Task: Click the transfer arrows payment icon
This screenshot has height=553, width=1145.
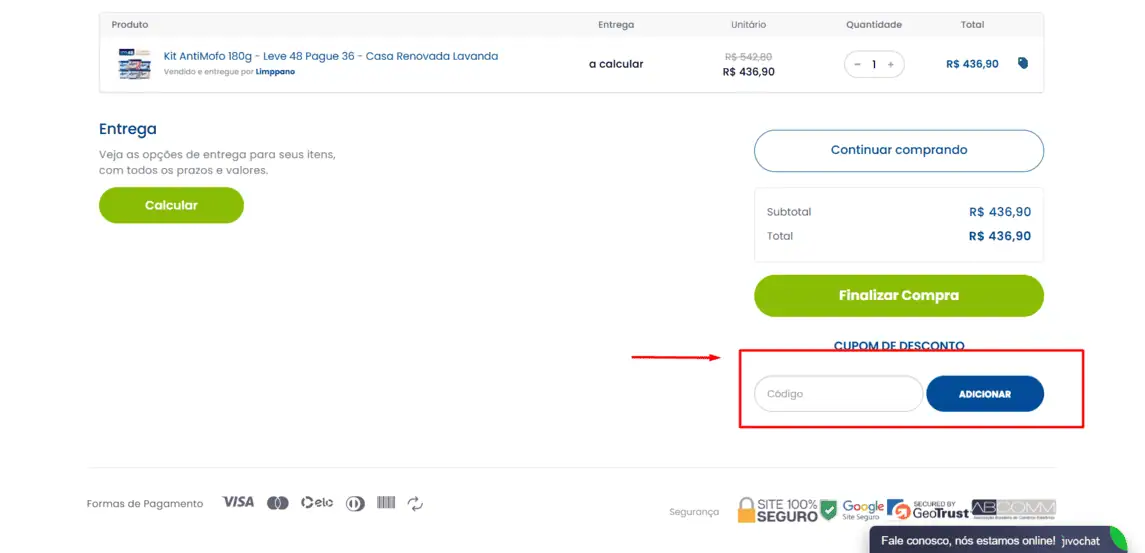Action: 416,503
